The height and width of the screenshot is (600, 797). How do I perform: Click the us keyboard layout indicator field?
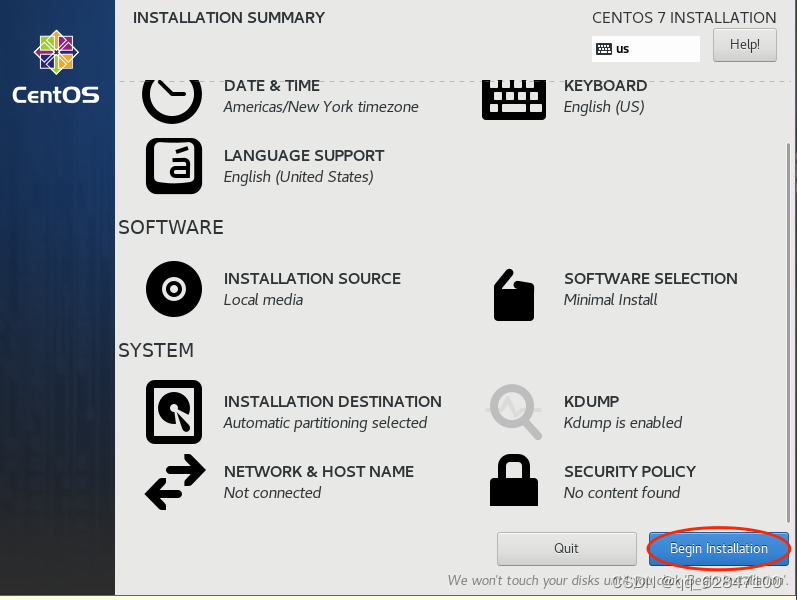(x=646, y=49)
